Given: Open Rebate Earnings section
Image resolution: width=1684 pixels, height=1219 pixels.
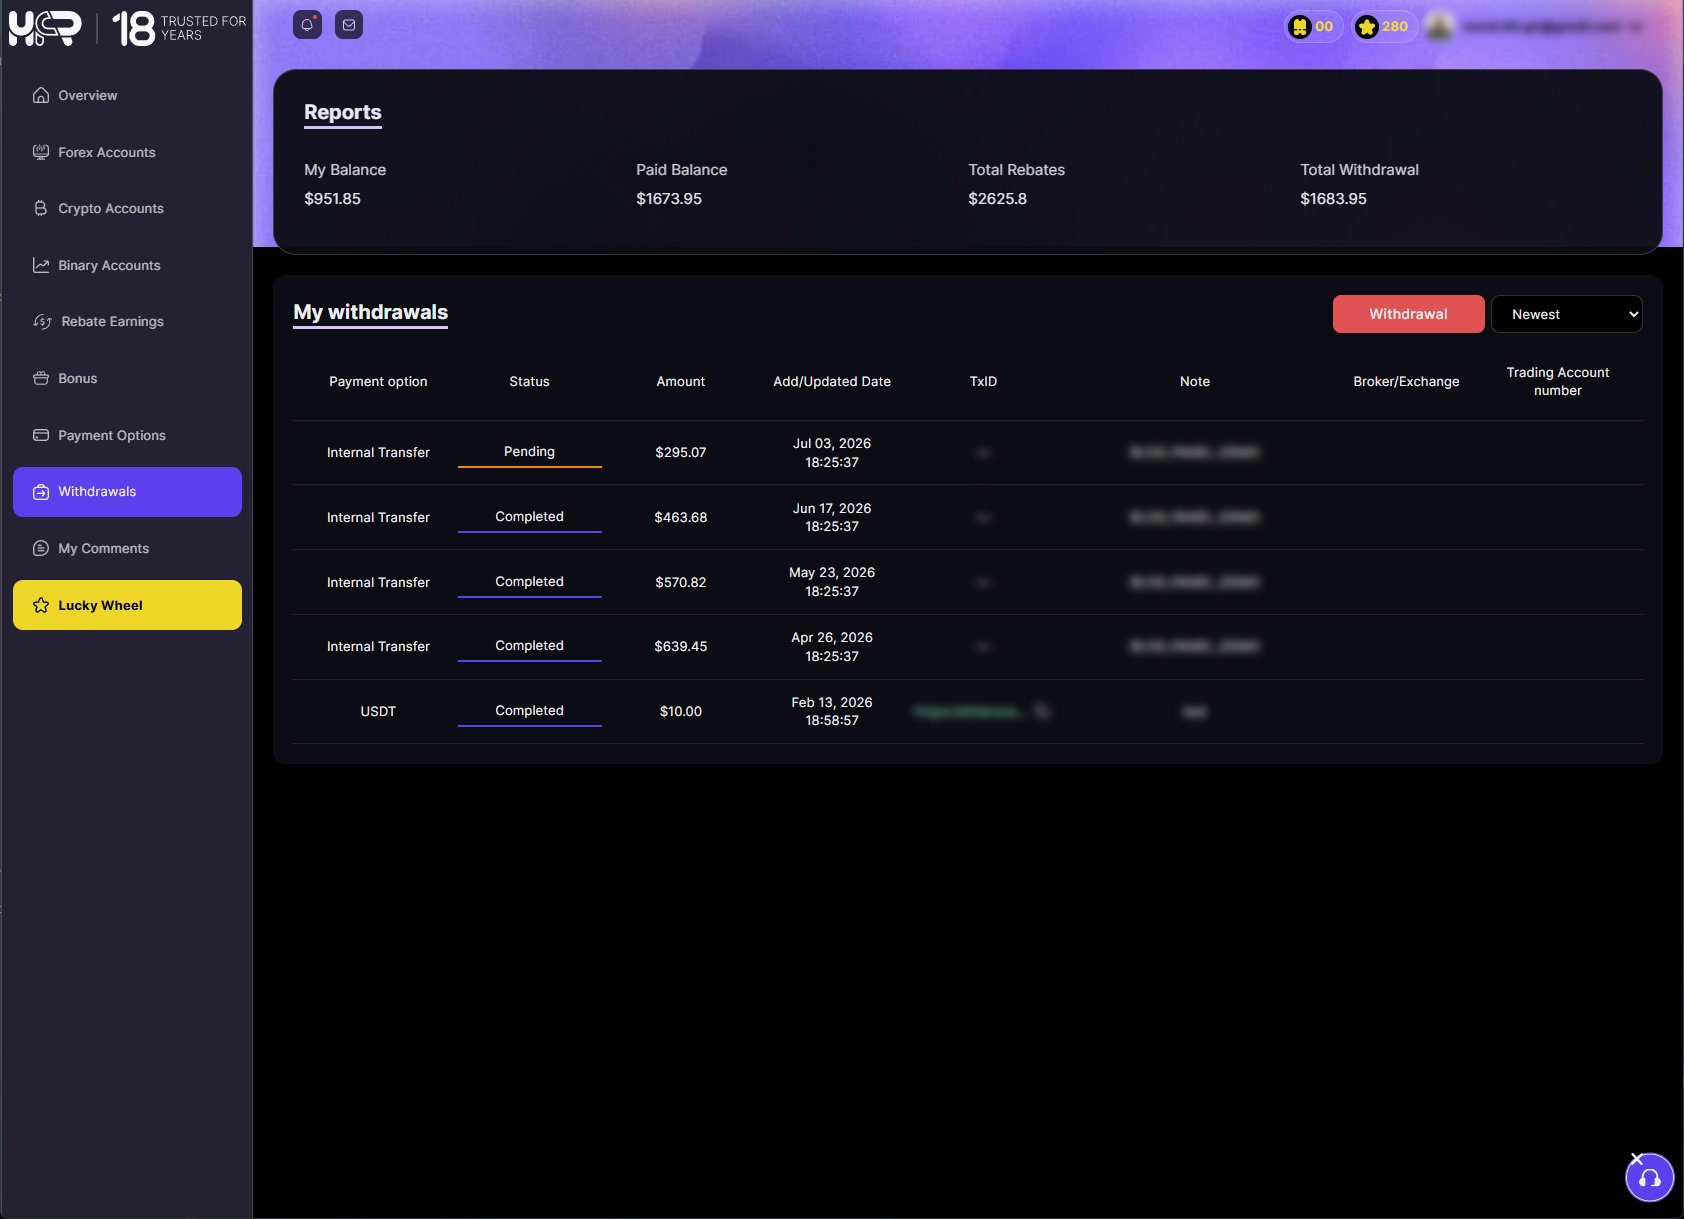Looking at the screenshot, I should [127, 321].
